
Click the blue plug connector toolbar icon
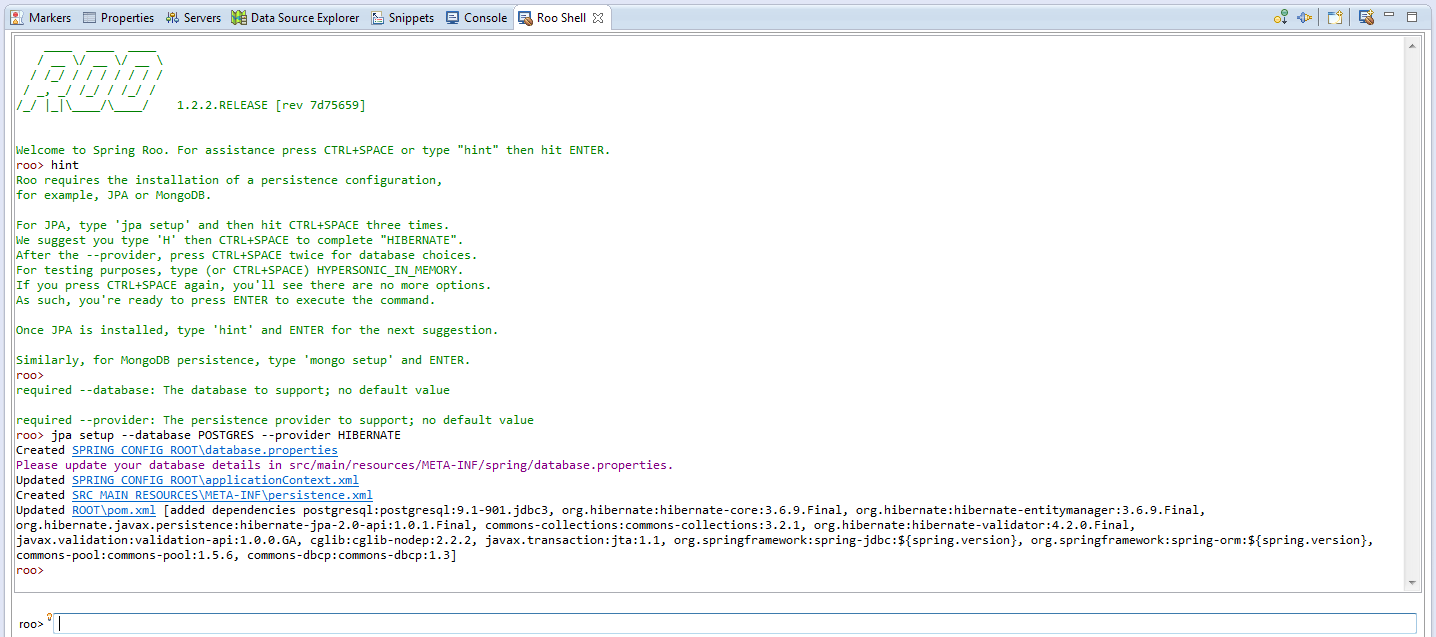coord(1304,17)
